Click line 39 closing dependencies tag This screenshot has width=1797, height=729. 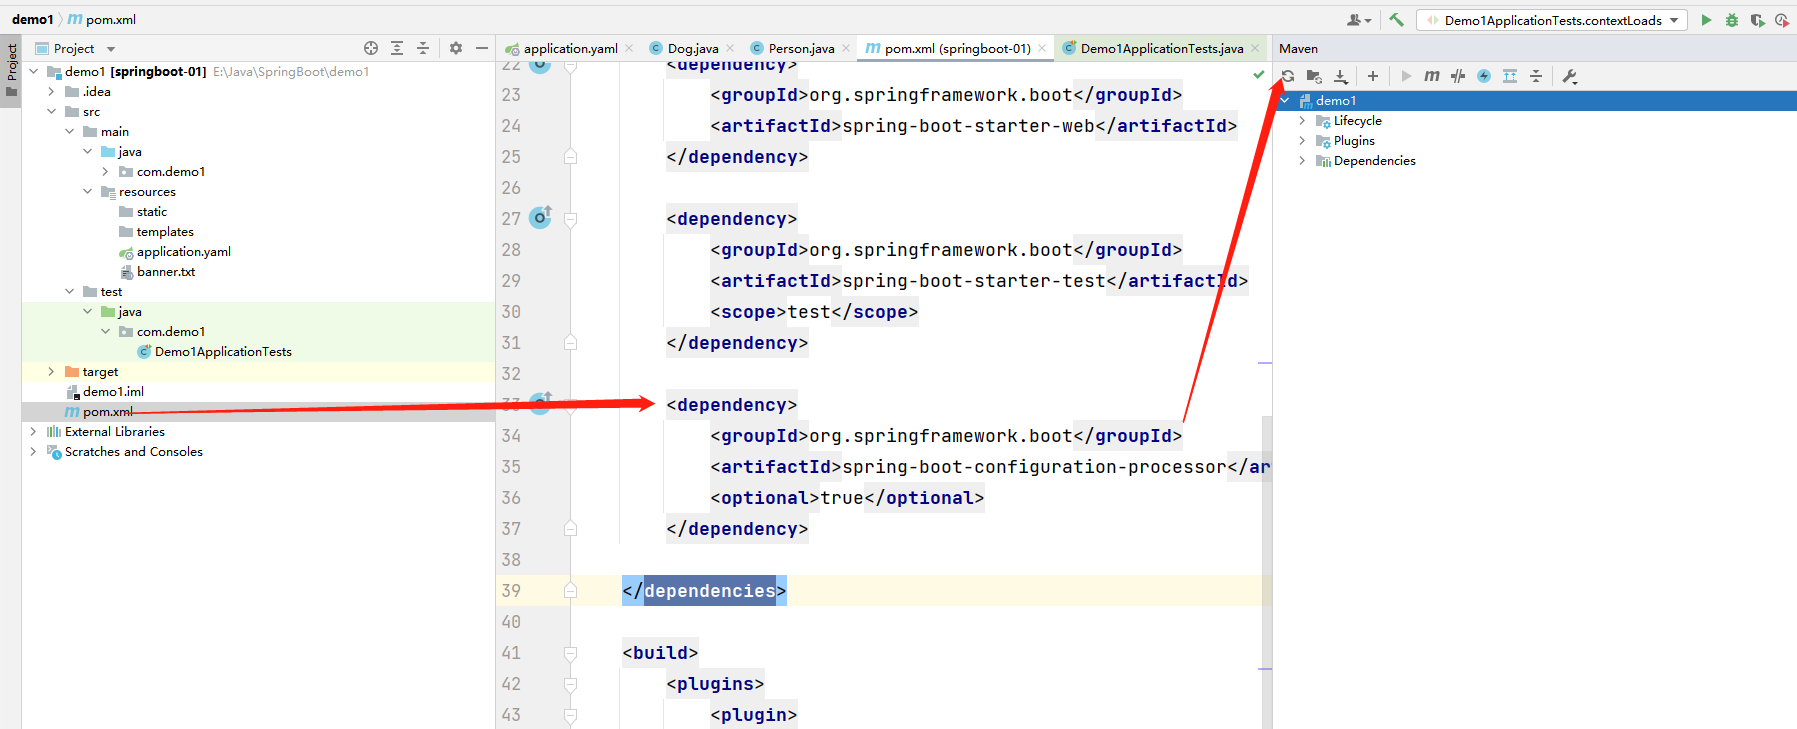(x=704, y=591)
